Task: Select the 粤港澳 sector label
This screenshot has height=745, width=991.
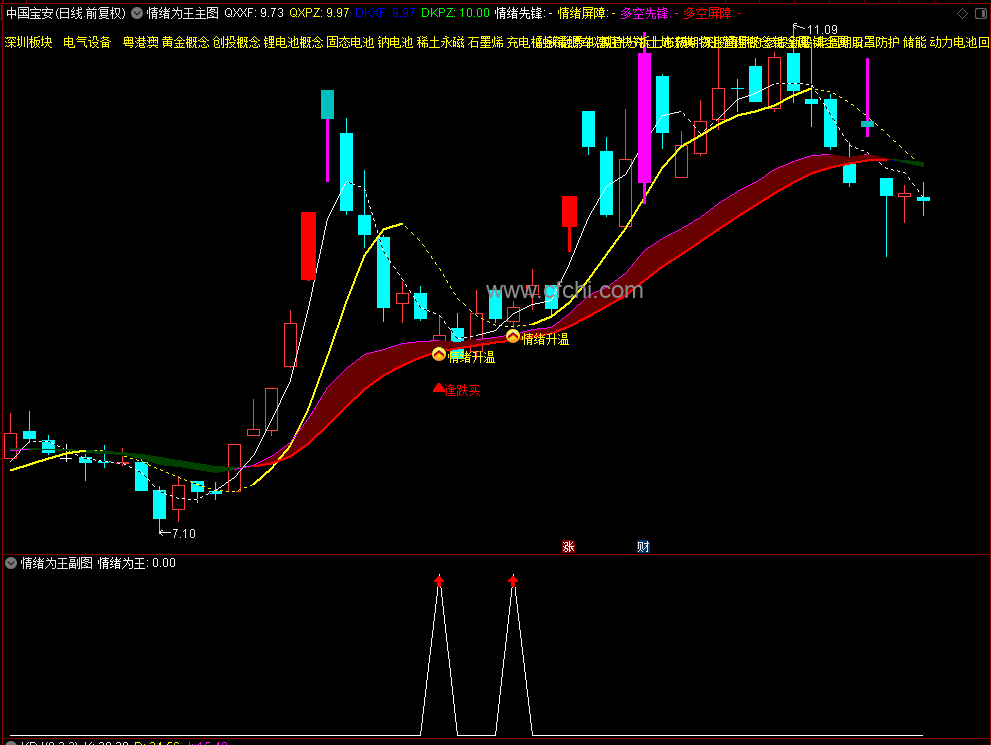Action: click(x=140, y=42)
